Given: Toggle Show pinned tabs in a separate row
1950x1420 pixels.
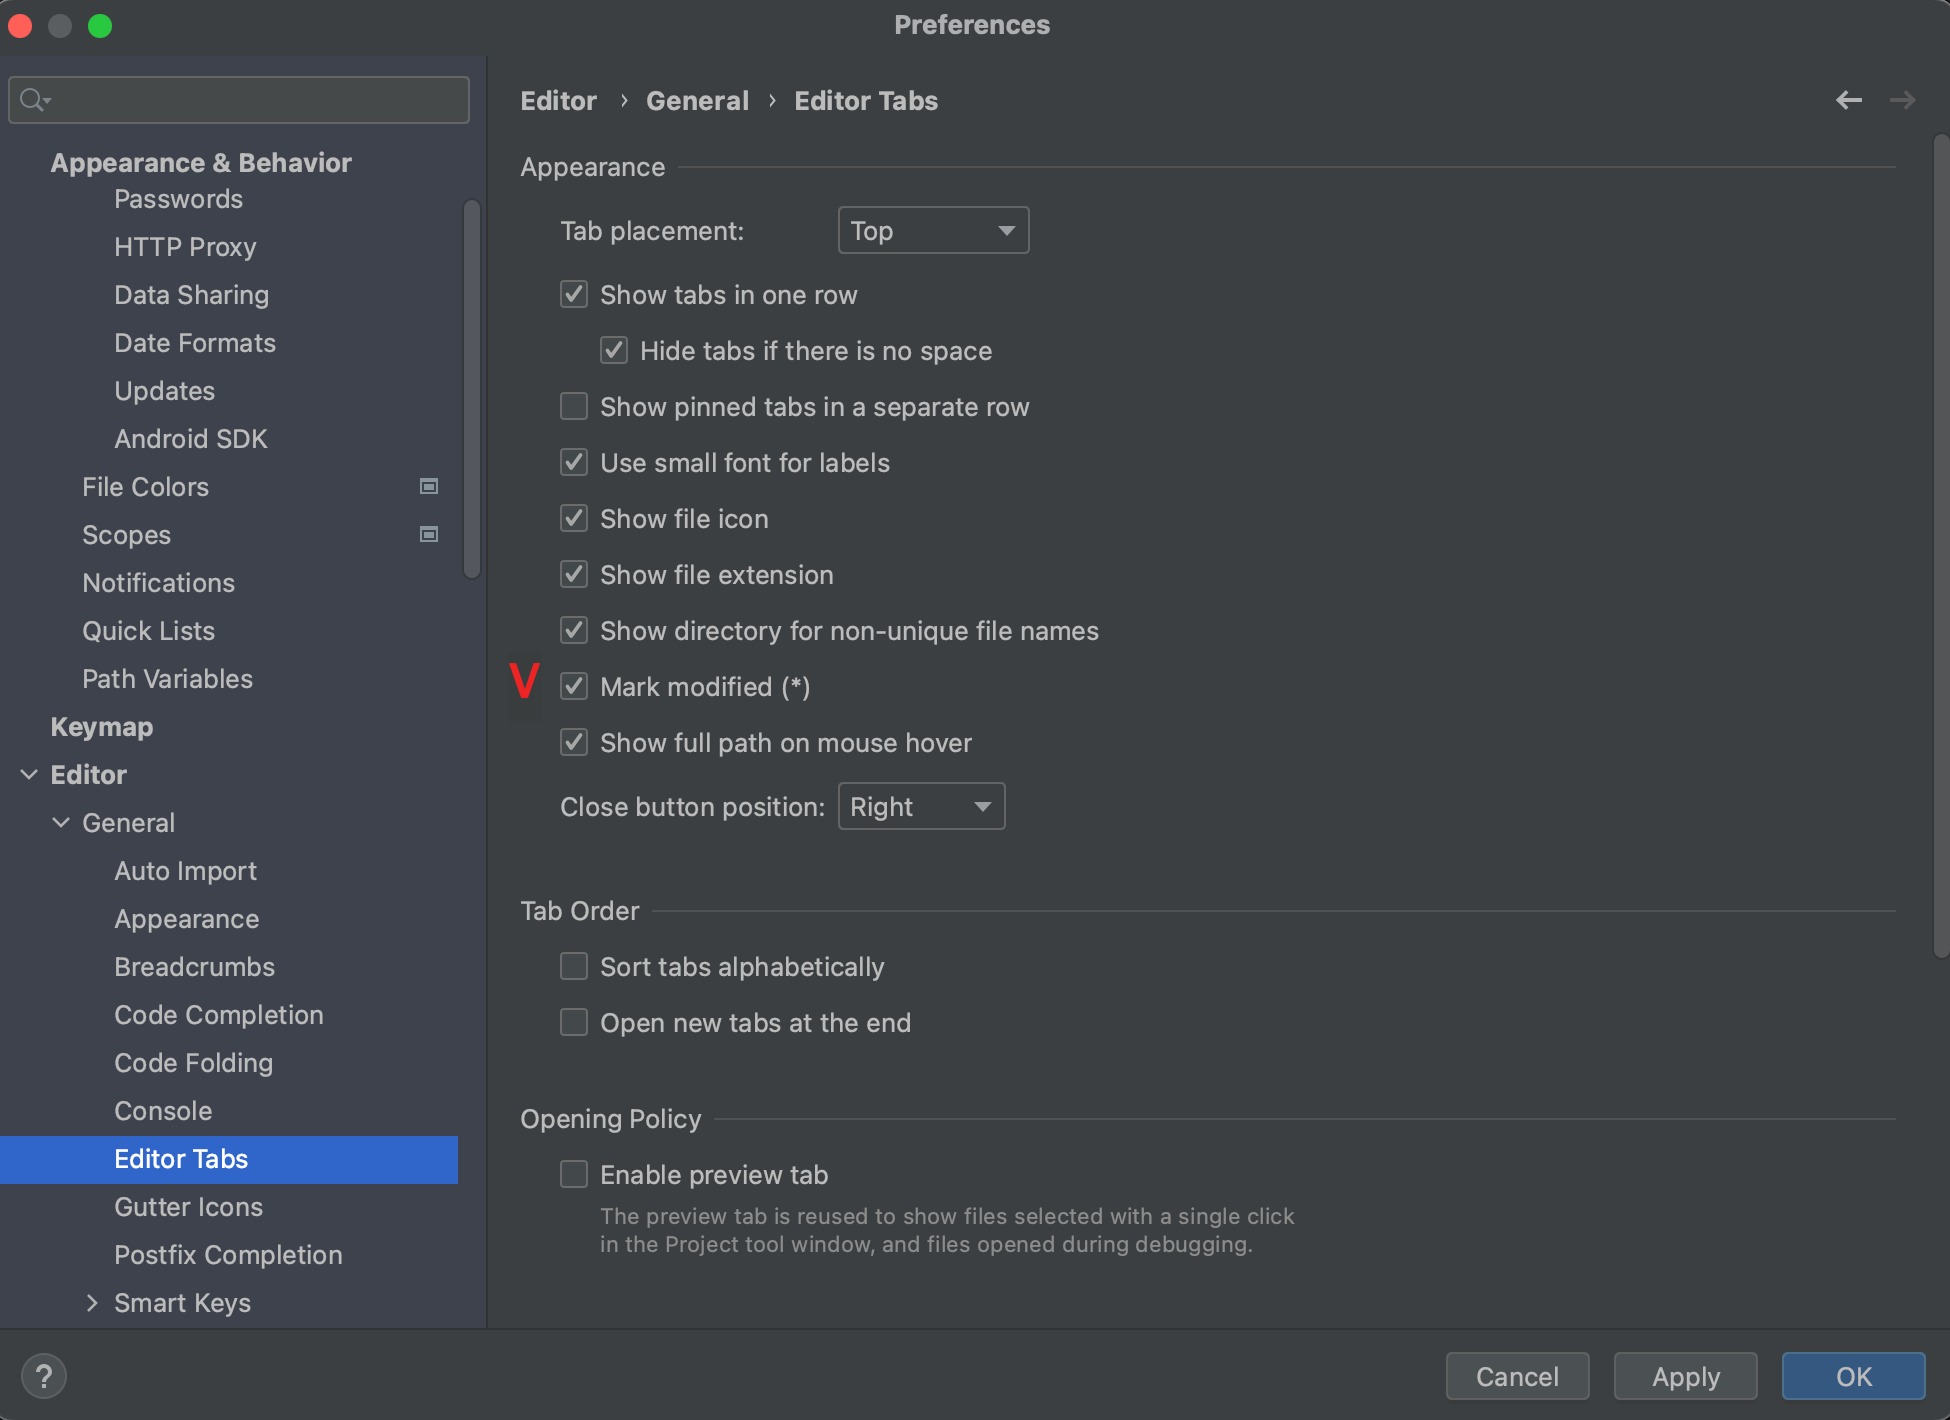Looking at the screenshot, I should (x=574, y=407).
